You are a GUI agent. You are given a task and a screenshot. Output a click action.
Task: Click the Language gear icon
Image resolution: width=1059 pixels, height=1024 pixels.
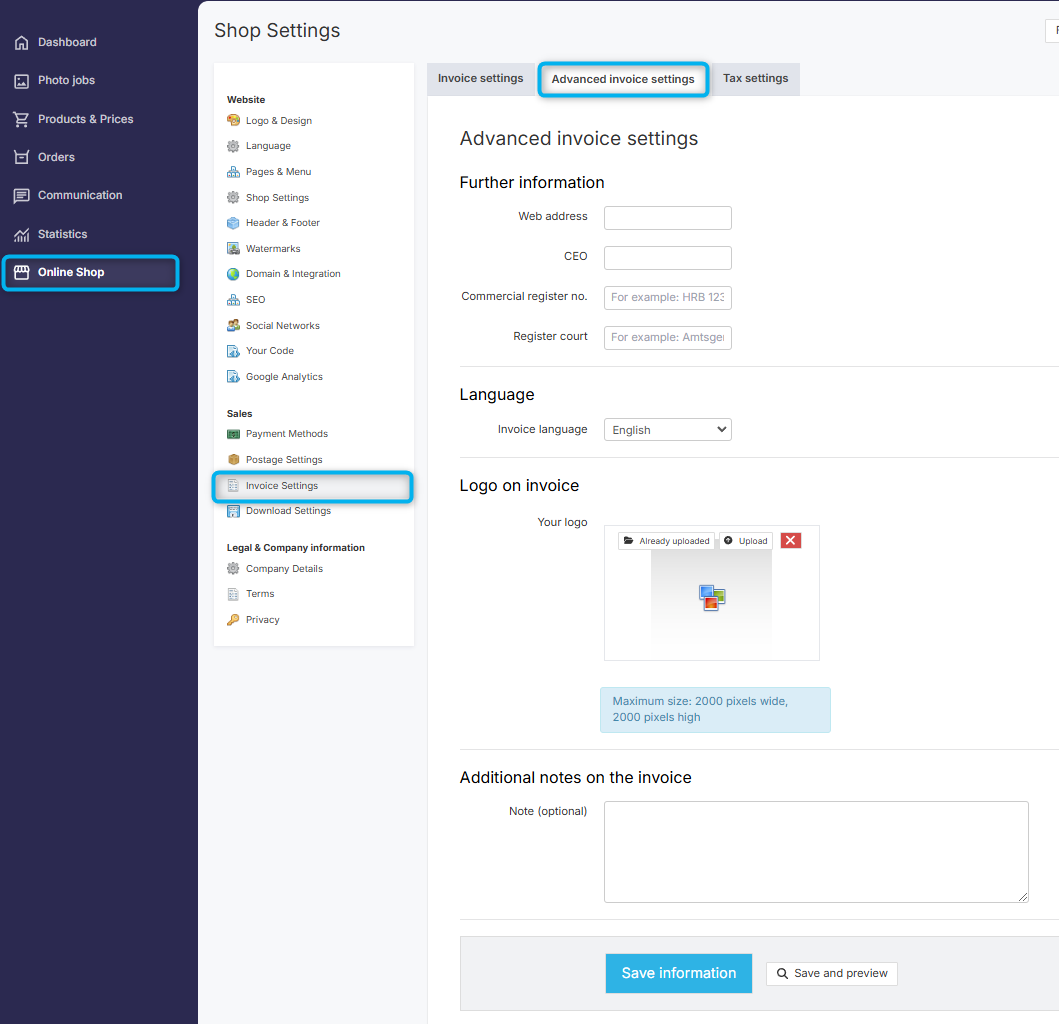tap(233, 146)
